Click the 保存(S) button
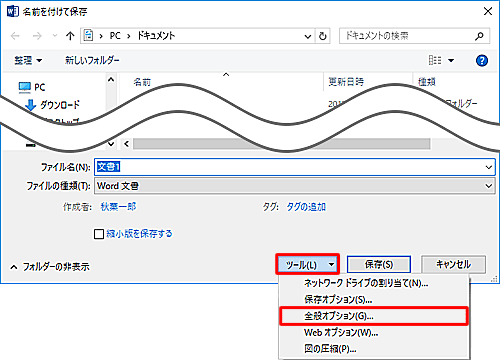Screen dimensions: 500x360 click(379, 265)
